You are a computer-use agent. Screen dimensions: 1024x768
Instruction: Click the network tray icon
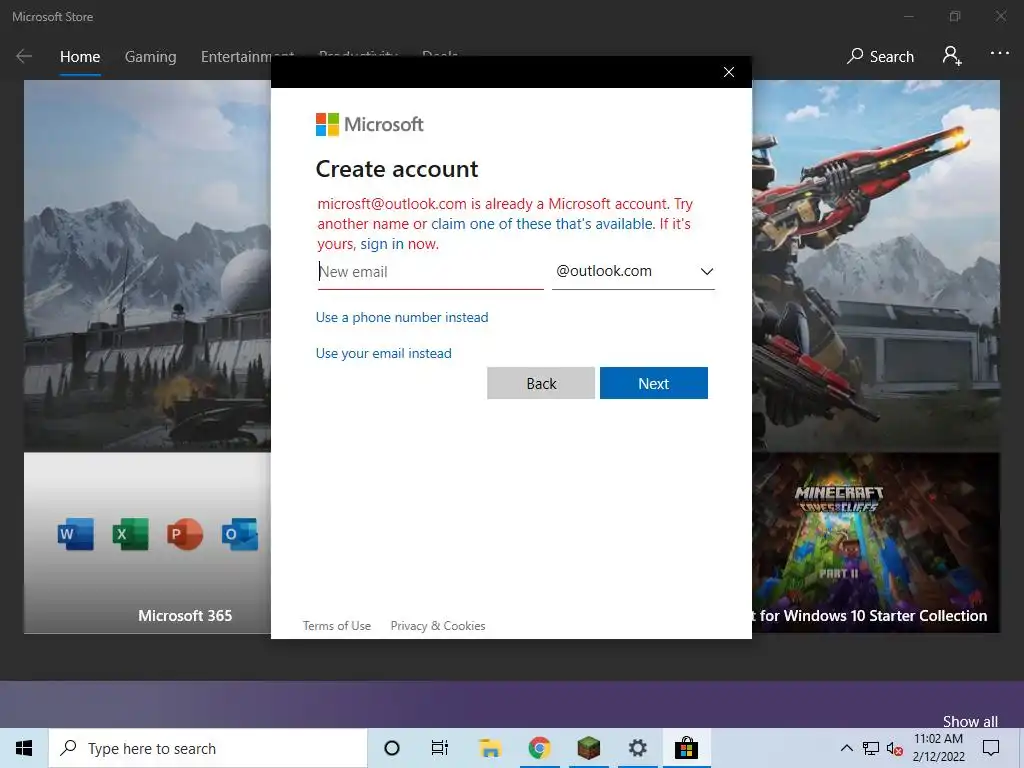(871, 748)
